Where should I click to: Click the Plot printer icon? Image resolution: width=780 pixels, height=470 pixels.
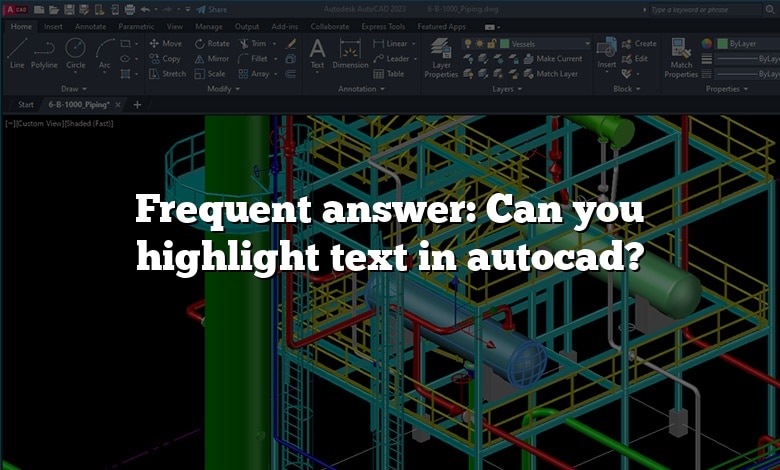[x=130, y=9]
